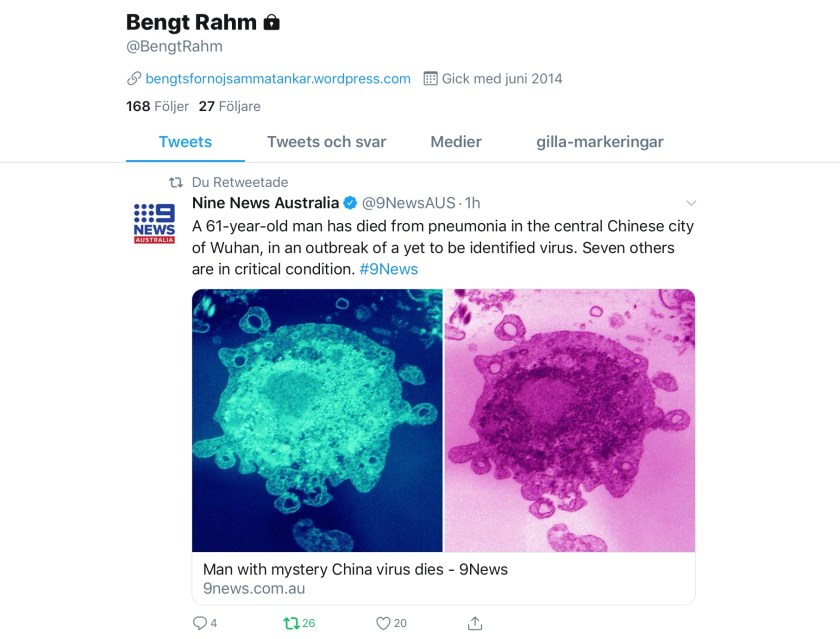Open the Tweets och svar tab
The image size is (840, 639).
pyautogui.click(x=326, y=142)
